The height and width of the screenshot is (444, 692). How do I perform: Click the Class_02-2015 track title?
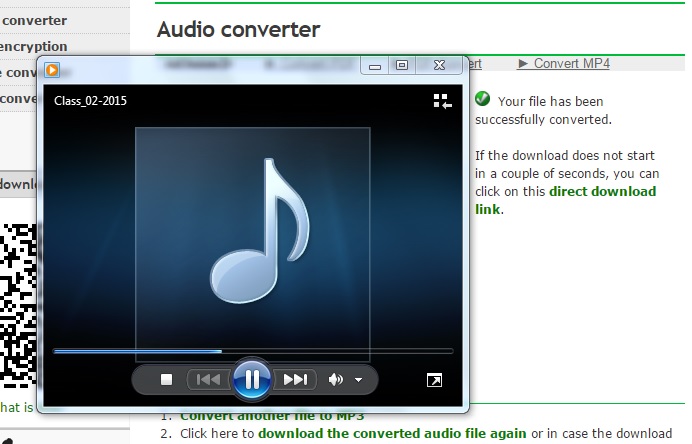90,101
